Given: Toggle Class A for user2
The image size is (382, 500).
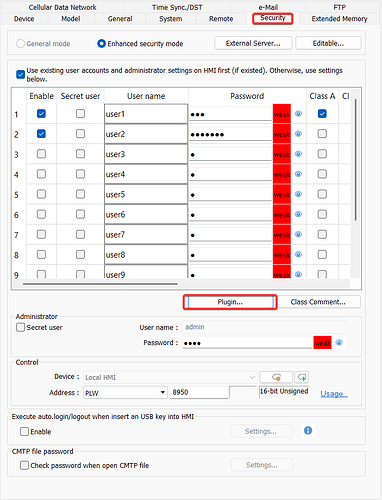Looking at the screenshot, I should 322,134.
